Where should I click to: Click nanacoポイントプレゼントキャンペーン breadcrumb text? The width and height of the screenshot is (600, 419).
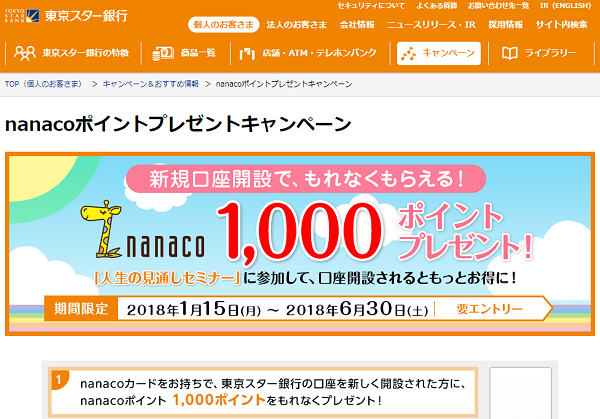[x=284, y=84]
